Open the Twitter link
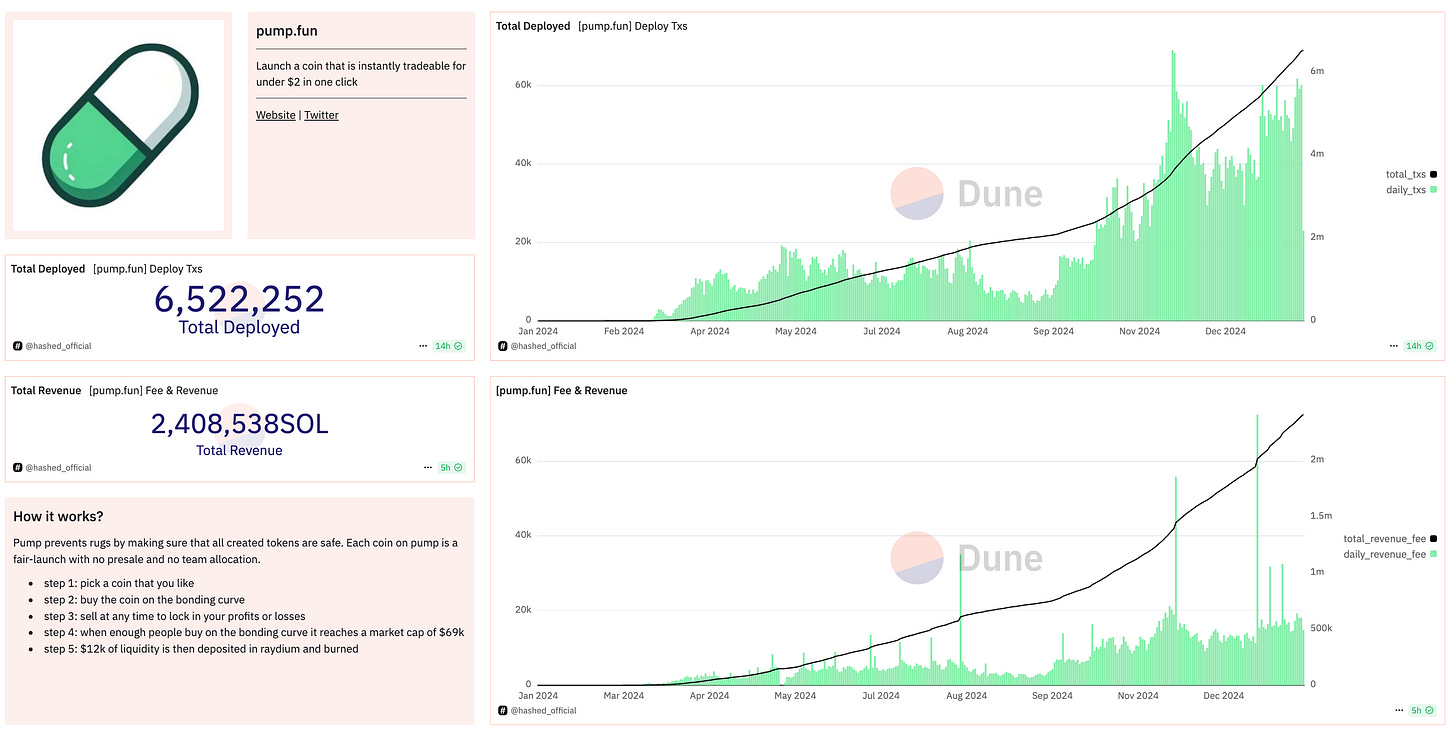Image resolution: width=1456 pixels, height=732 pixels. (x=321, y=115)
